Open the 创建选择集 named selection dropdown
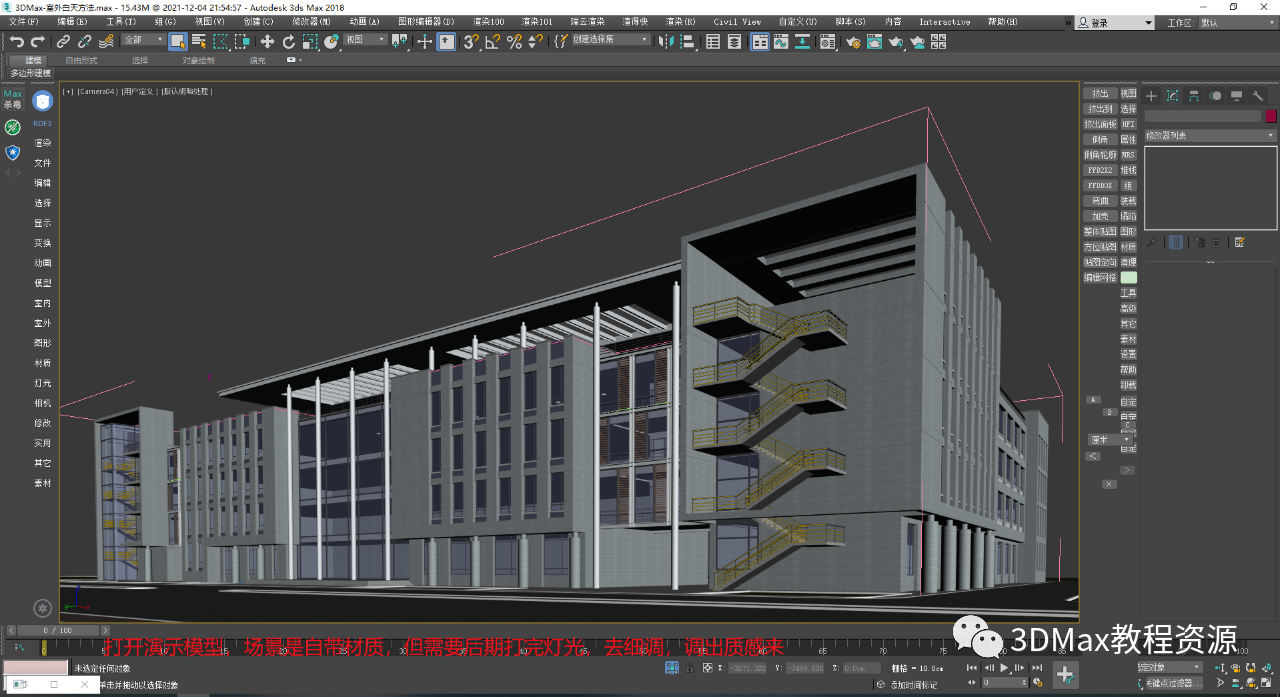 610,40
